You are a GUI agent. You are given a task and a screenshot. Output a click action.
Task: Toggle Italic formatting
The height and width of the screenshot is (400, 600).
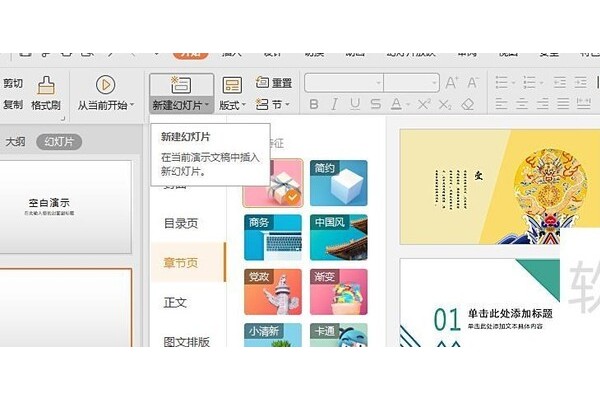(334, 104)
